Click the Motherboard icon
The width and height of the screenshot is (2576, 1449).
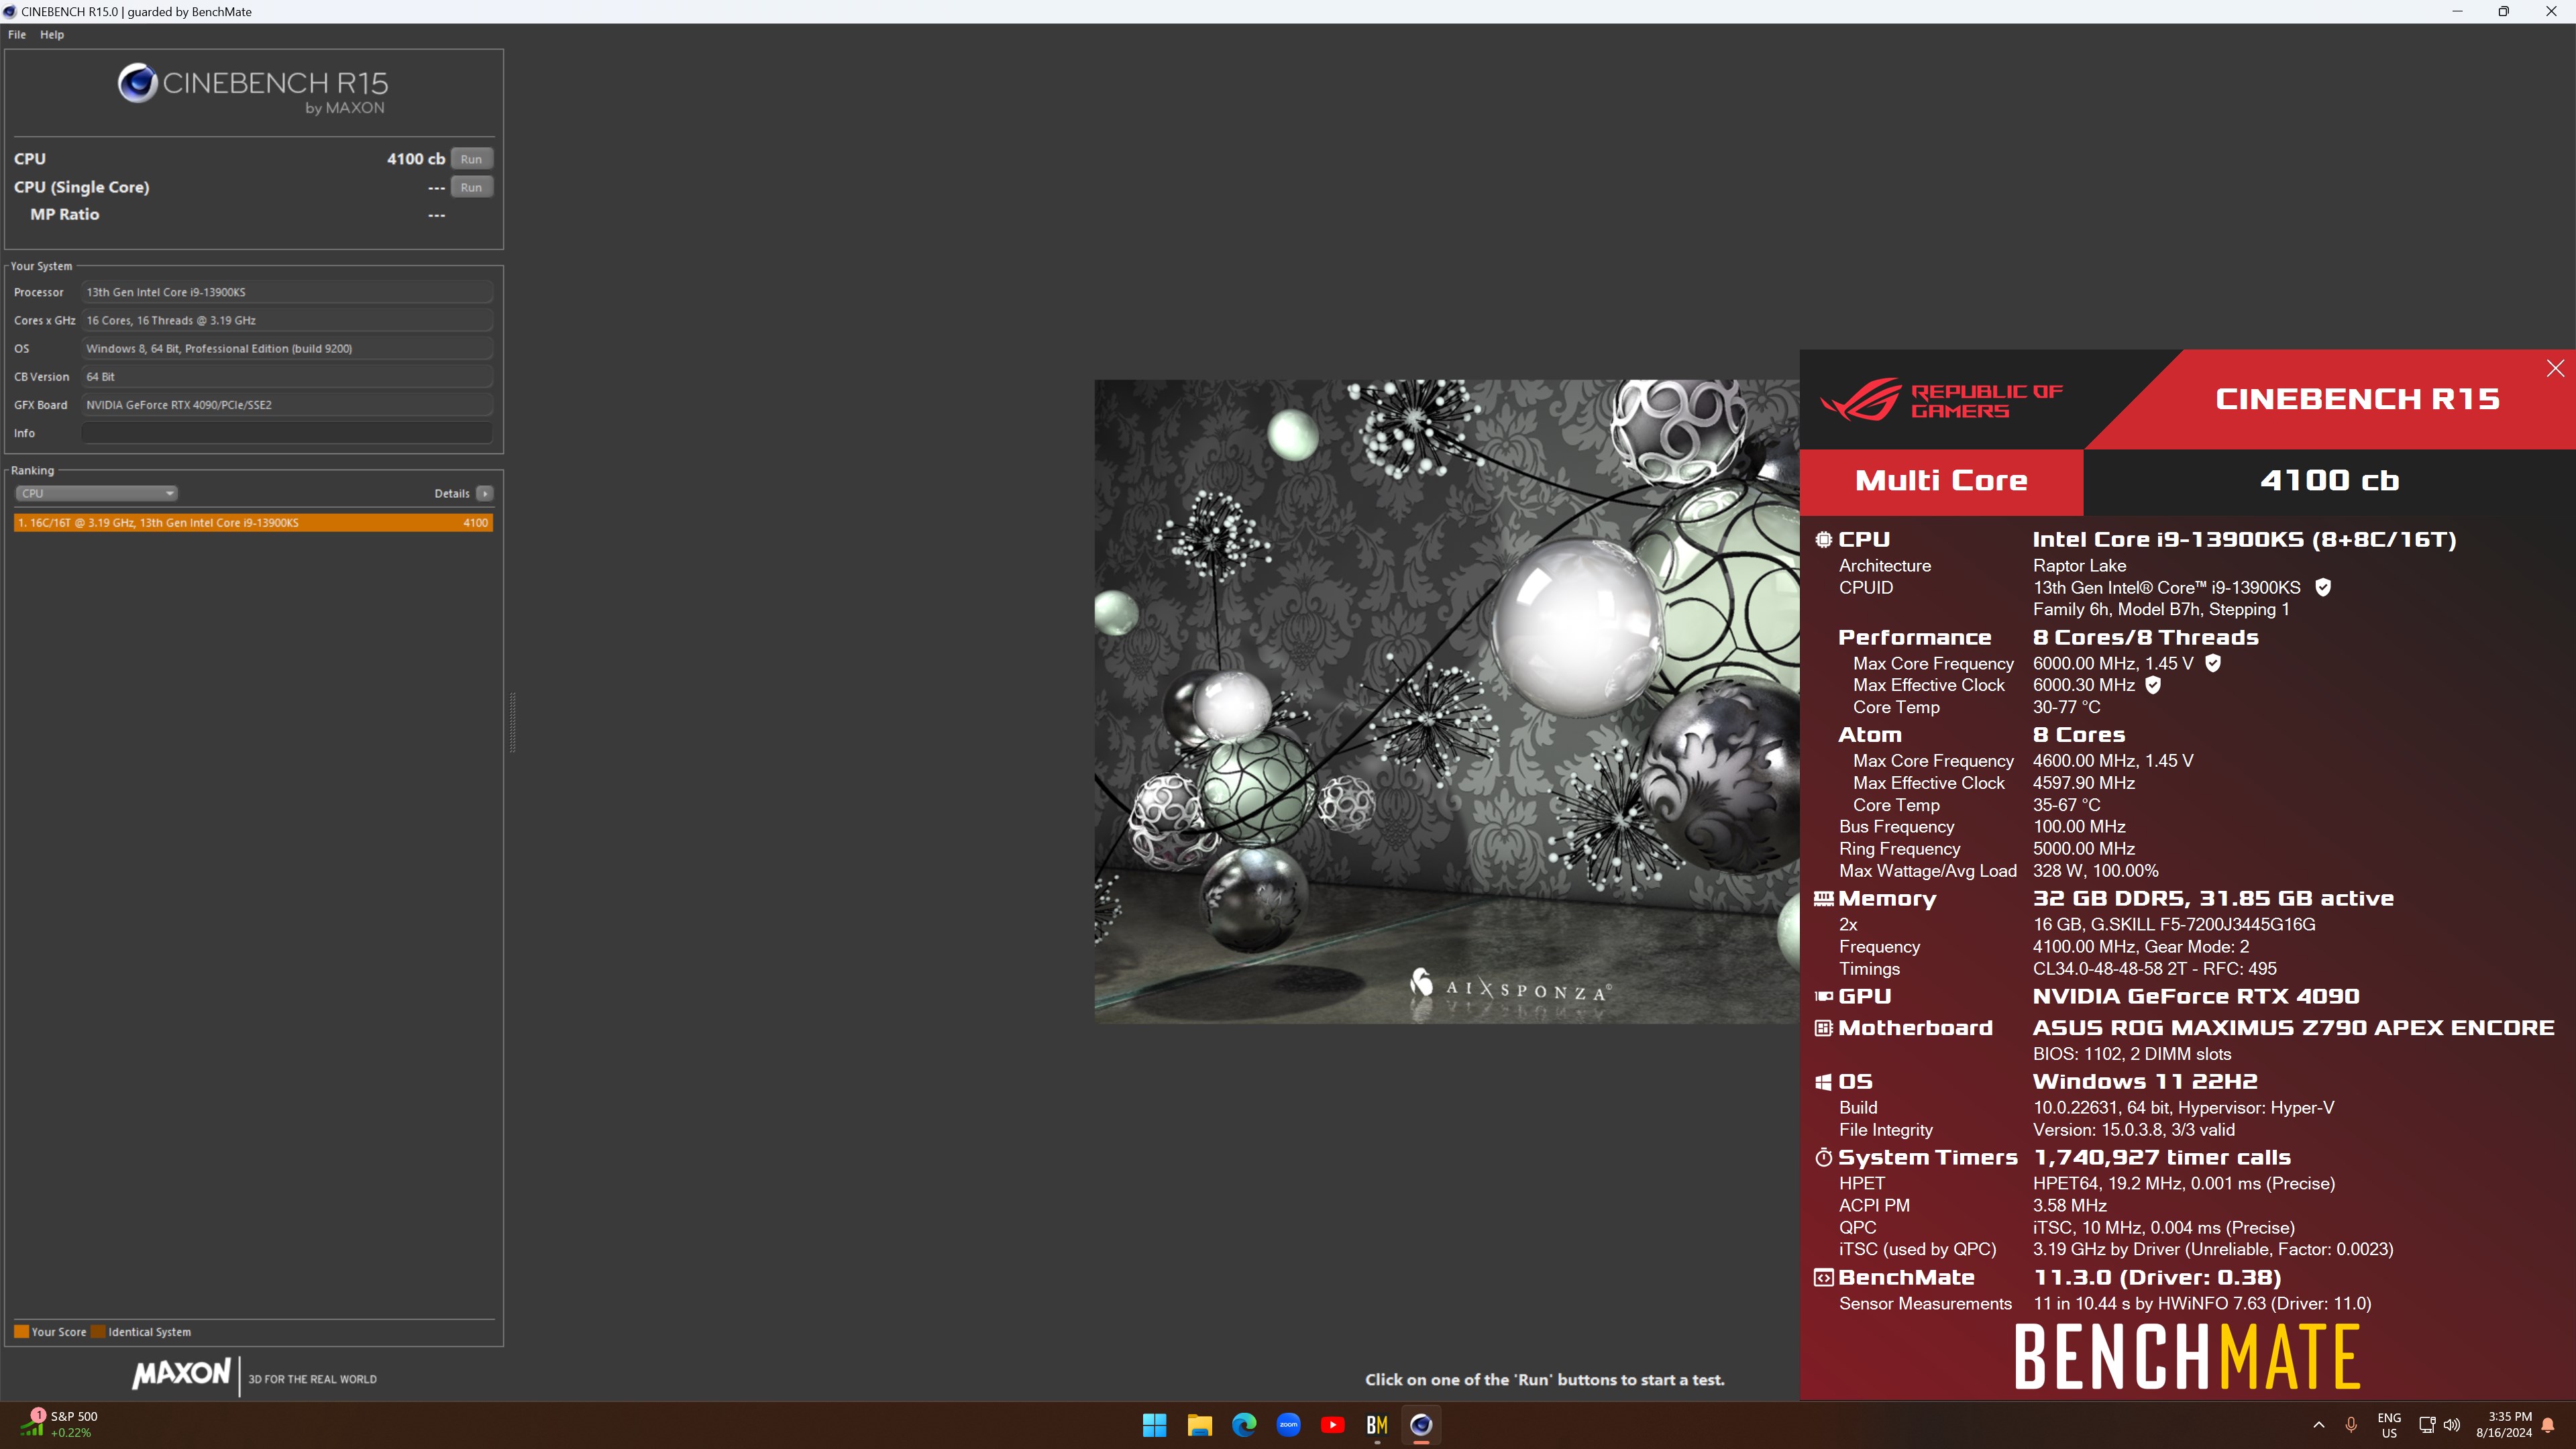point(1824,1028)
